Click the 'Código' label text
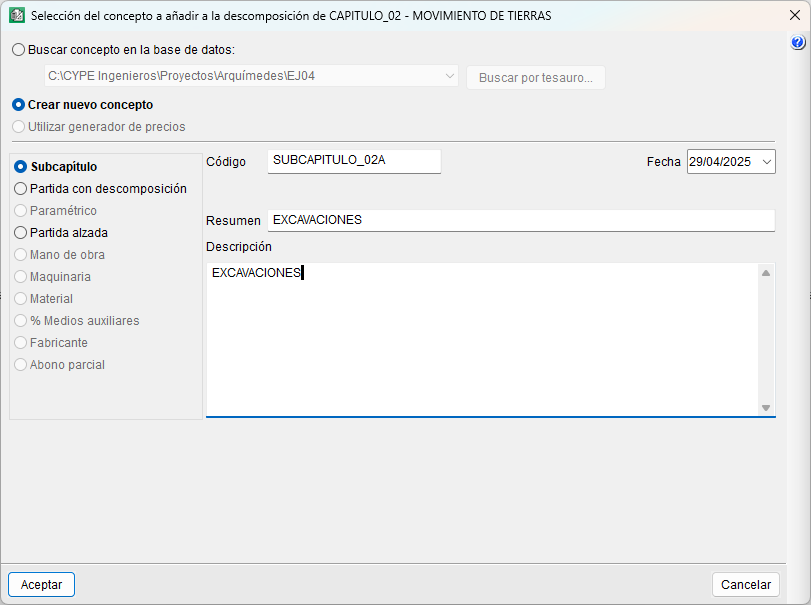This screenshot has width=811, height=605. (x=226, y=162)
